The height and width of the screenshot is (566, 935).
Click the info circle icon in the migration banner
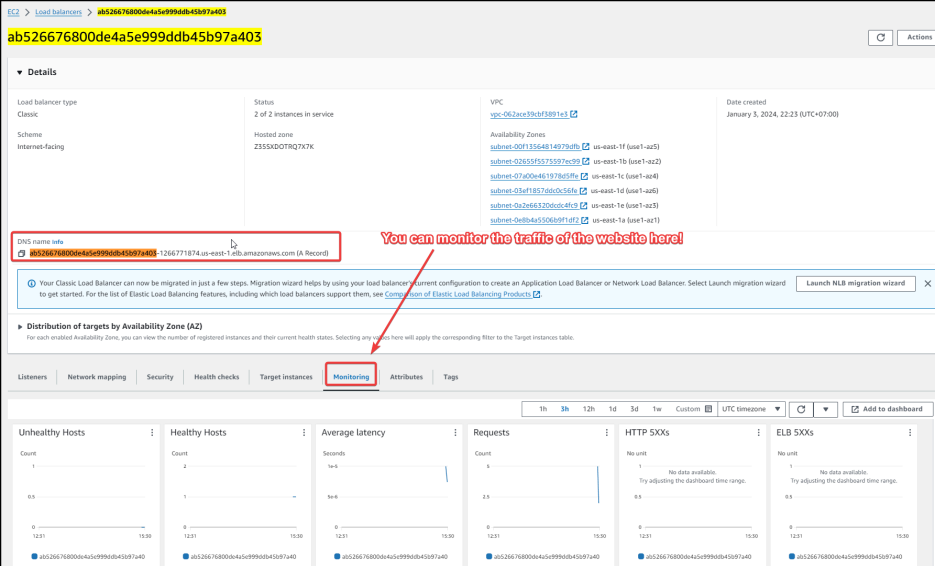tap(32, 284)
